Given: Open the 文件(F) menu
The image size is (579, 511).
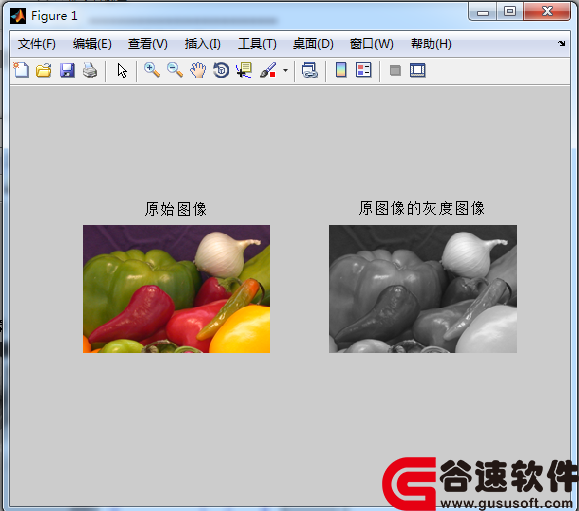Looking at the screenshot, I should 37,44.
